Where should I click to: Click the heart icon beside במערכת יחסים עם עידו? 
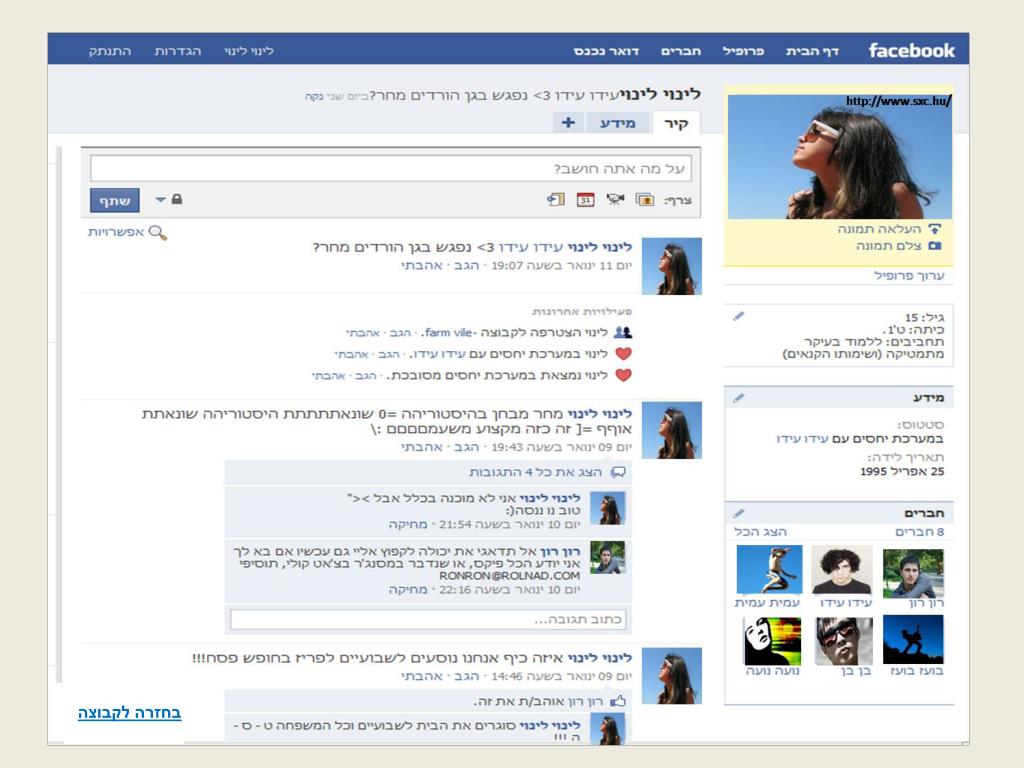624,354
